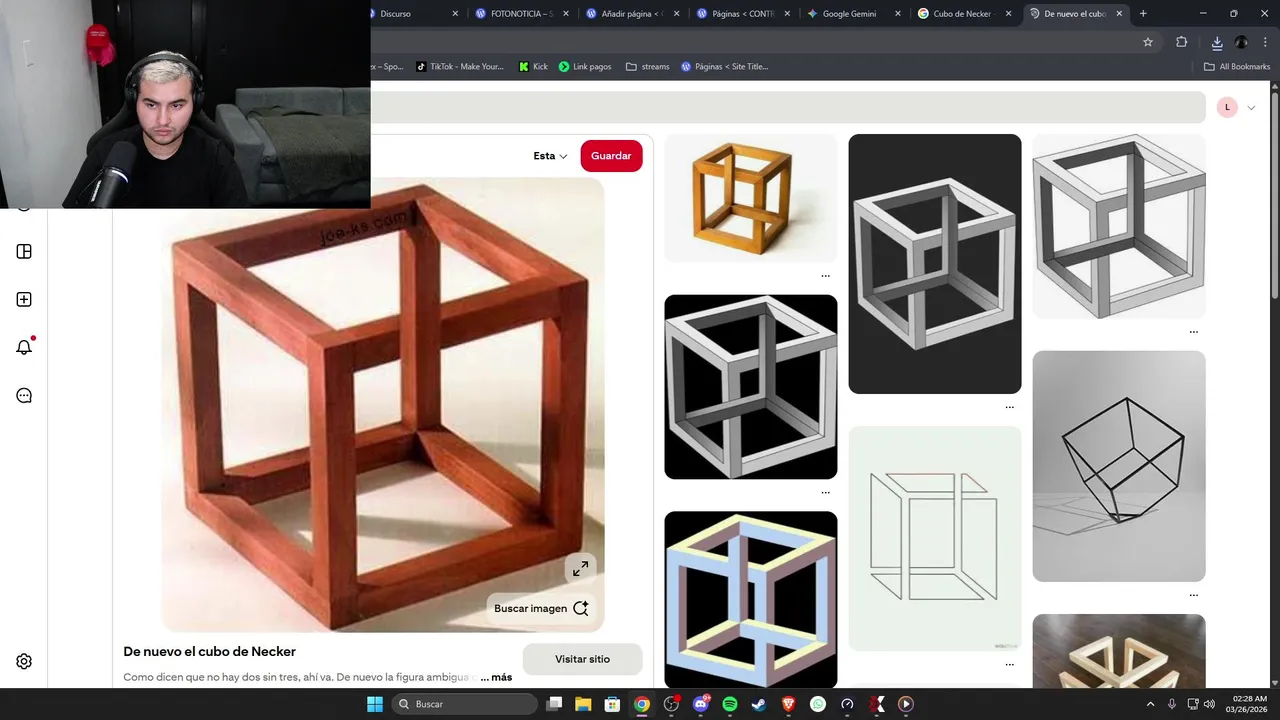Viewport: 1280px width, 720px height.
Task: Switch to the Discurso tab
Action: 413,14
